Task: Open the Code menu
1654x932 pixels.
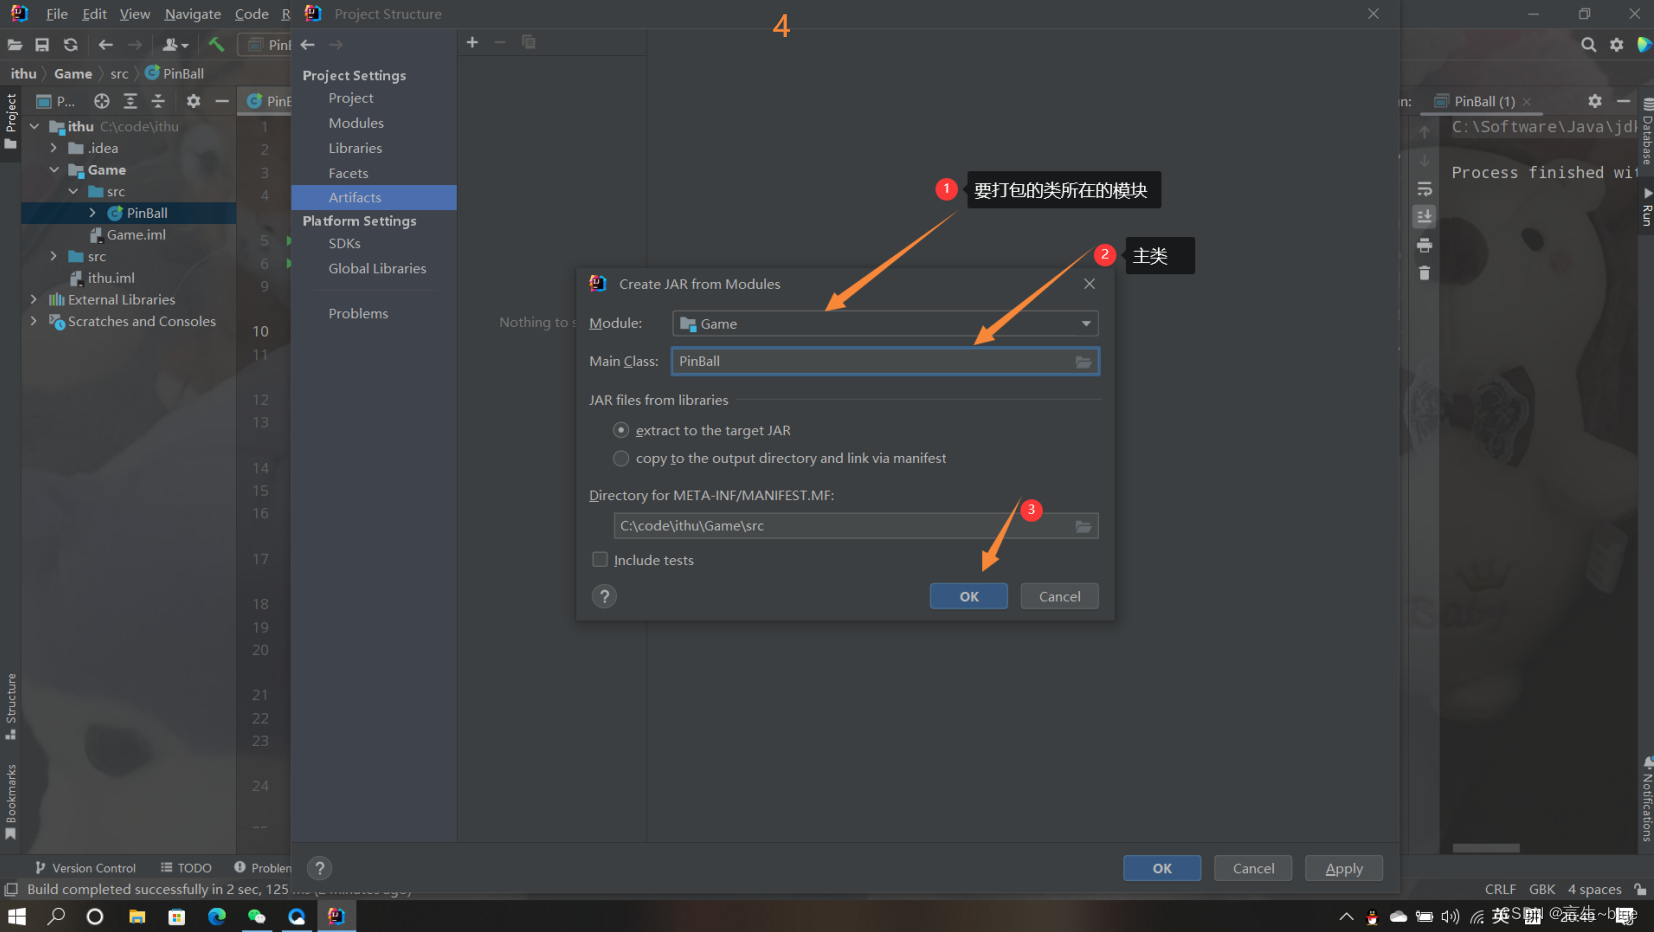Action: (x=251, y=14)
